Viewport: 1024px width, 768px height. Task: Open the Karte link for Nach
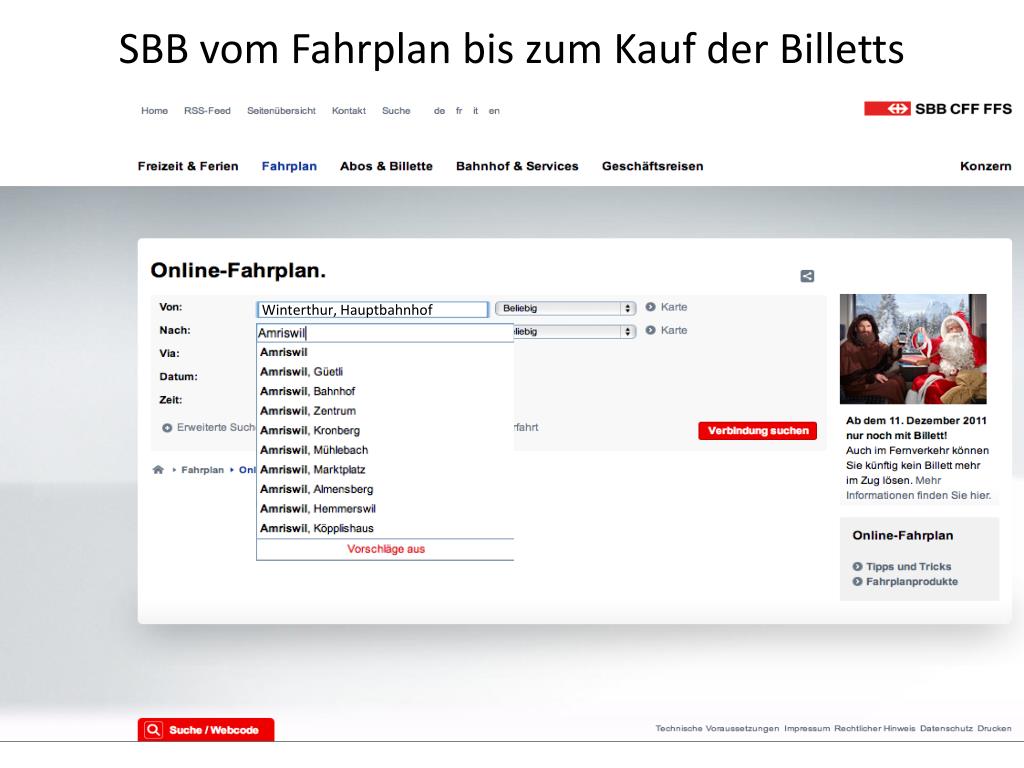coord(674,330)
